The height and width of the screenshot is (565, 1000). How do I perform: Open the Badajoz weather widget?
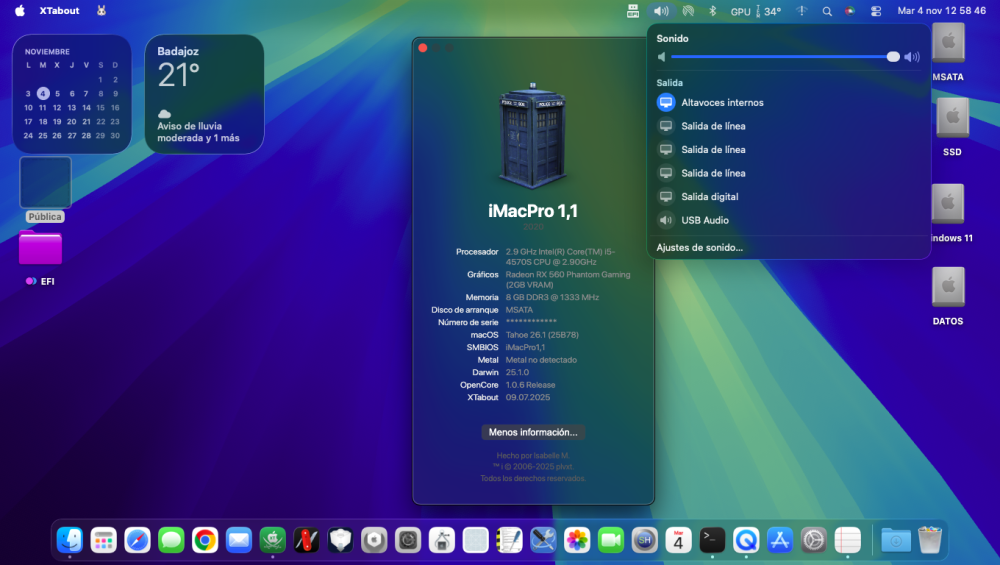[x=204, y=94]
